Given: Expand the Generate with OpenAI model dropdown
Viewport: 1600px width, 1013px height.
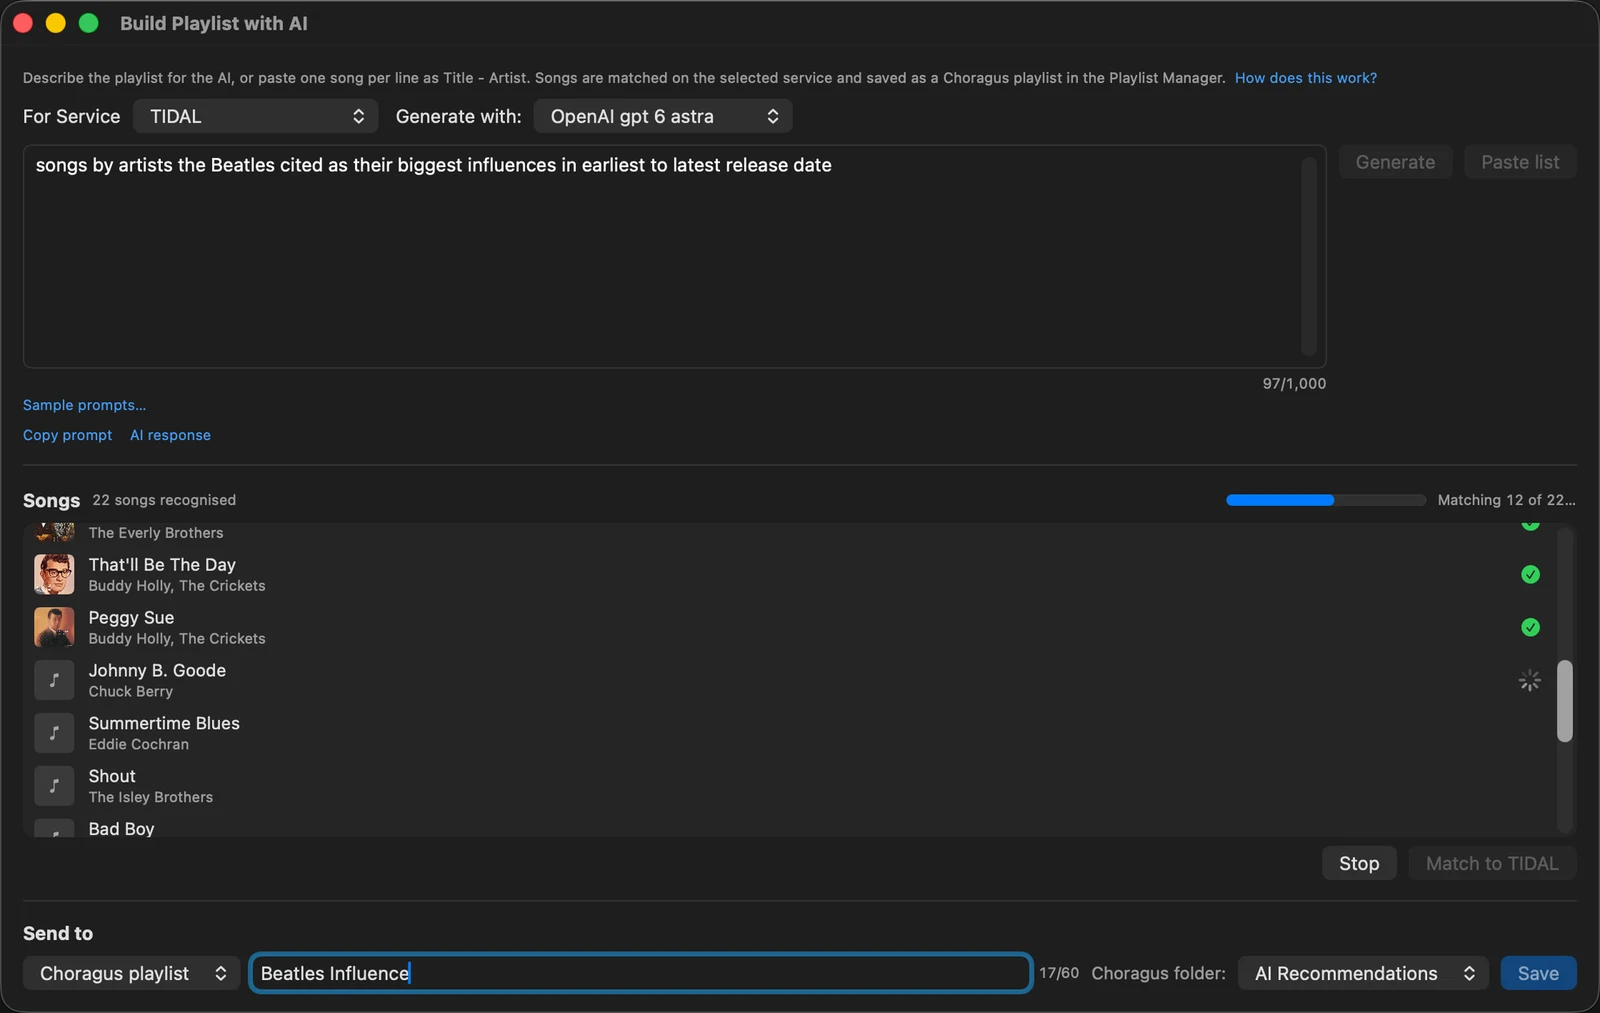Looking at the screenshot, I should point(663,116).
